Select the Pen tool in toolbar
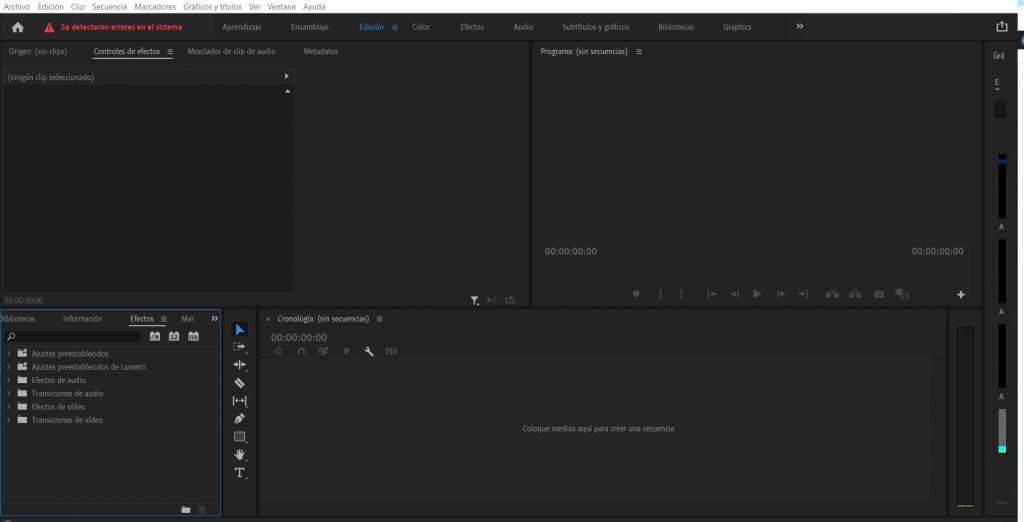The width and height of the screenshot is (1024, 522). click(239, 419)
